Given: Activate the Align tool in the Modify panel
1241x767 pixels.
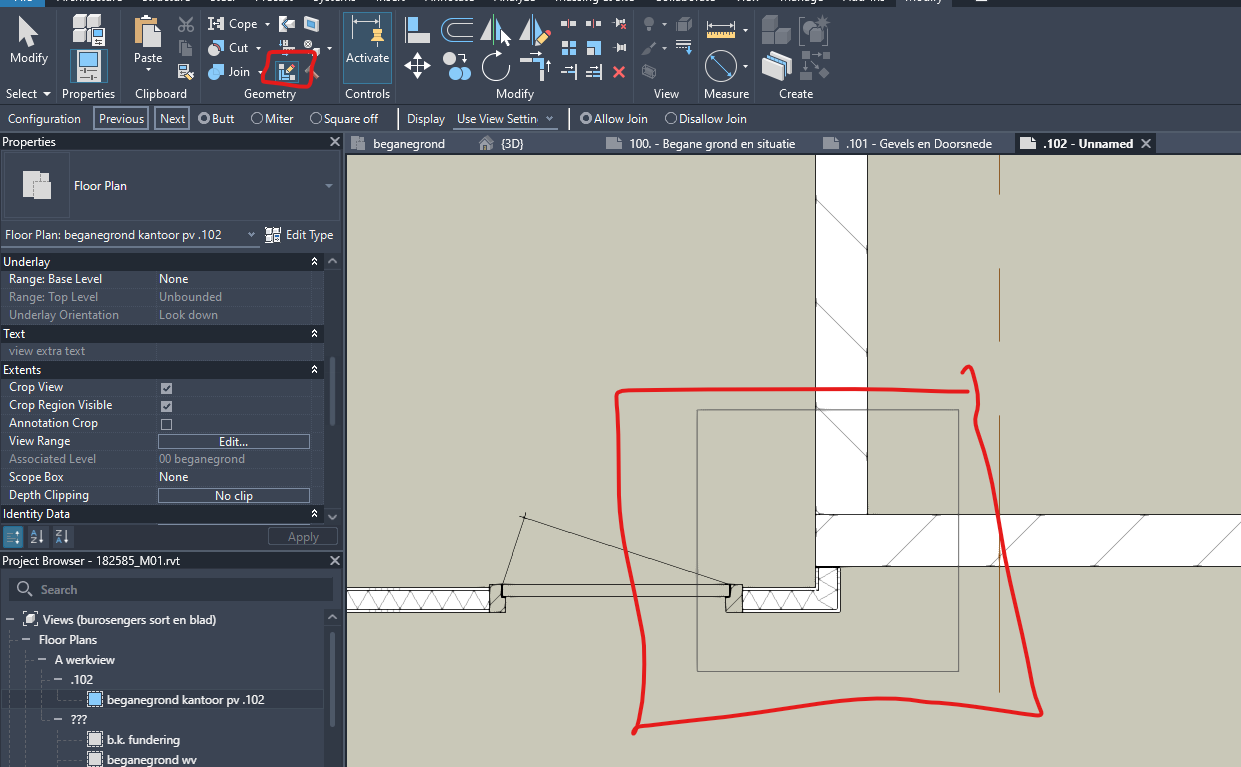Looking at the screenshot, I should pos(417,30).
